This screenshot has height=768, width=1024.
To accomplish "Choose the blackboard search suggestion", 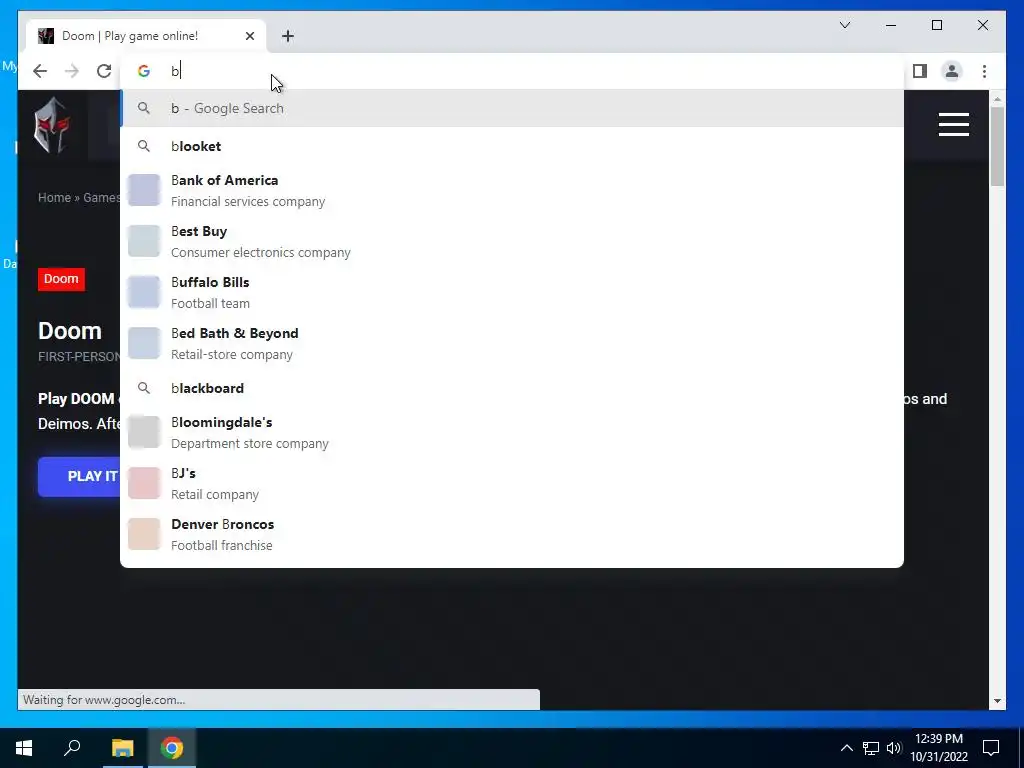I will [512, 388].
